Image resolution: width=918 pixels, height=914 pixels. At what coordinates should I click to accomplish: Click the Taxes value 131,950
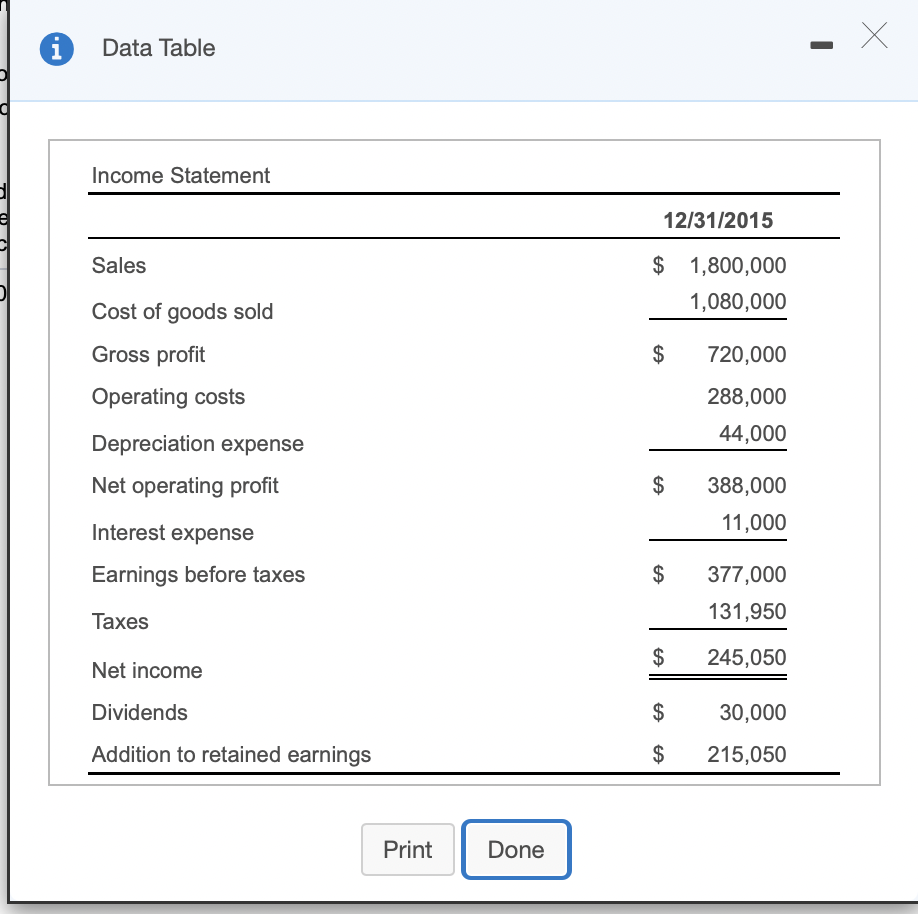click(x=747, y=611)
